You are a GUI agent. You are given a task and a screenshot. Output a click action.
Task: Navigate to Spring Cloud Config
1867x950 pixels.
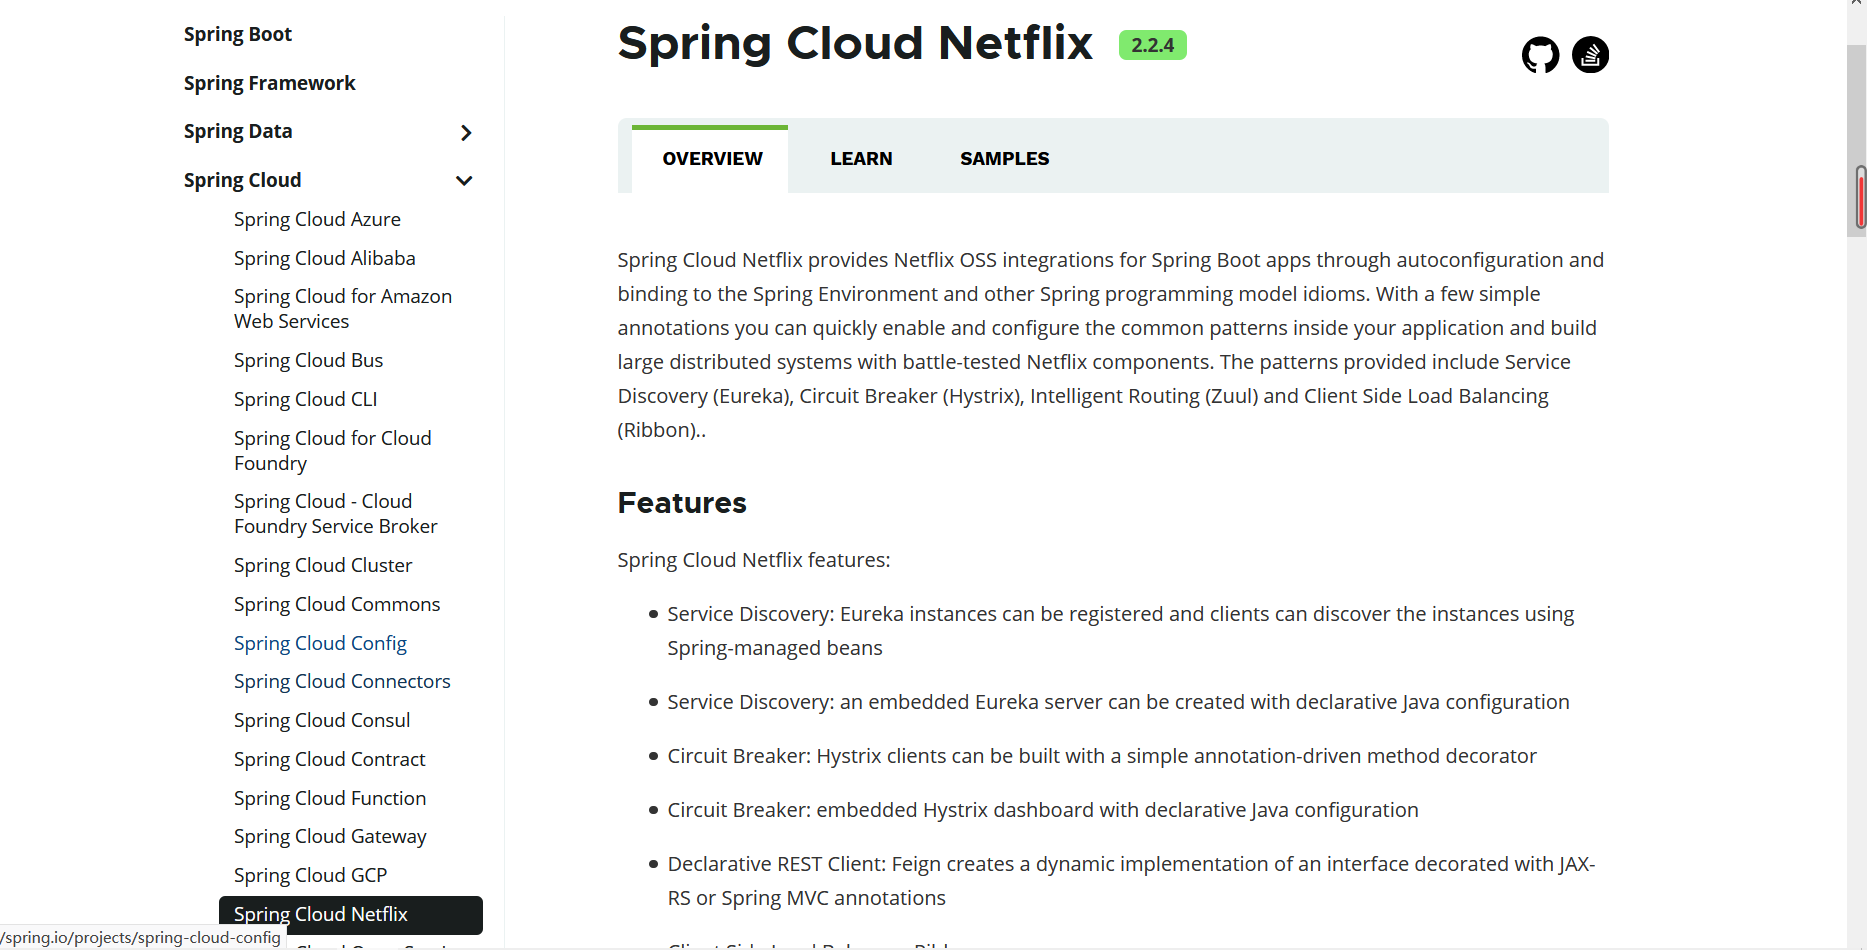(320, 644)
